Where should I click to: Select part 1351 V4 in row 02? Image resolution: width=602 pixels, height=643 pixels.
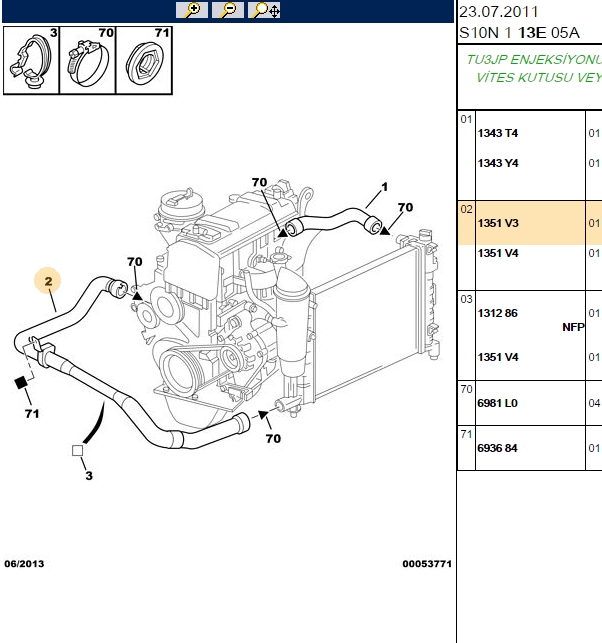click(x=497, y=253)
